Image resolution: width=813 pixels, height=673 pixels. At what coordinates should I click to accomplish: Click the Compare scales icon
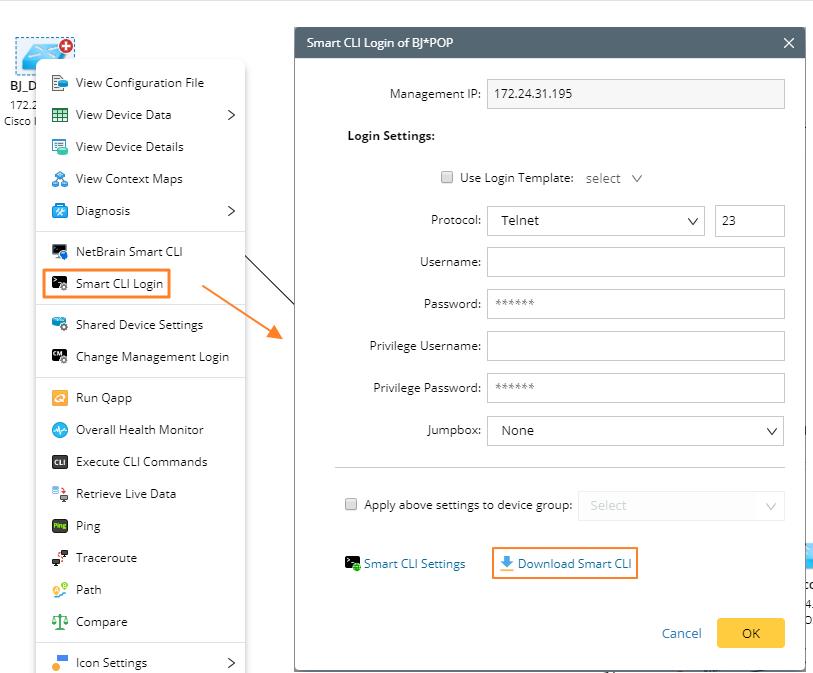58,621
